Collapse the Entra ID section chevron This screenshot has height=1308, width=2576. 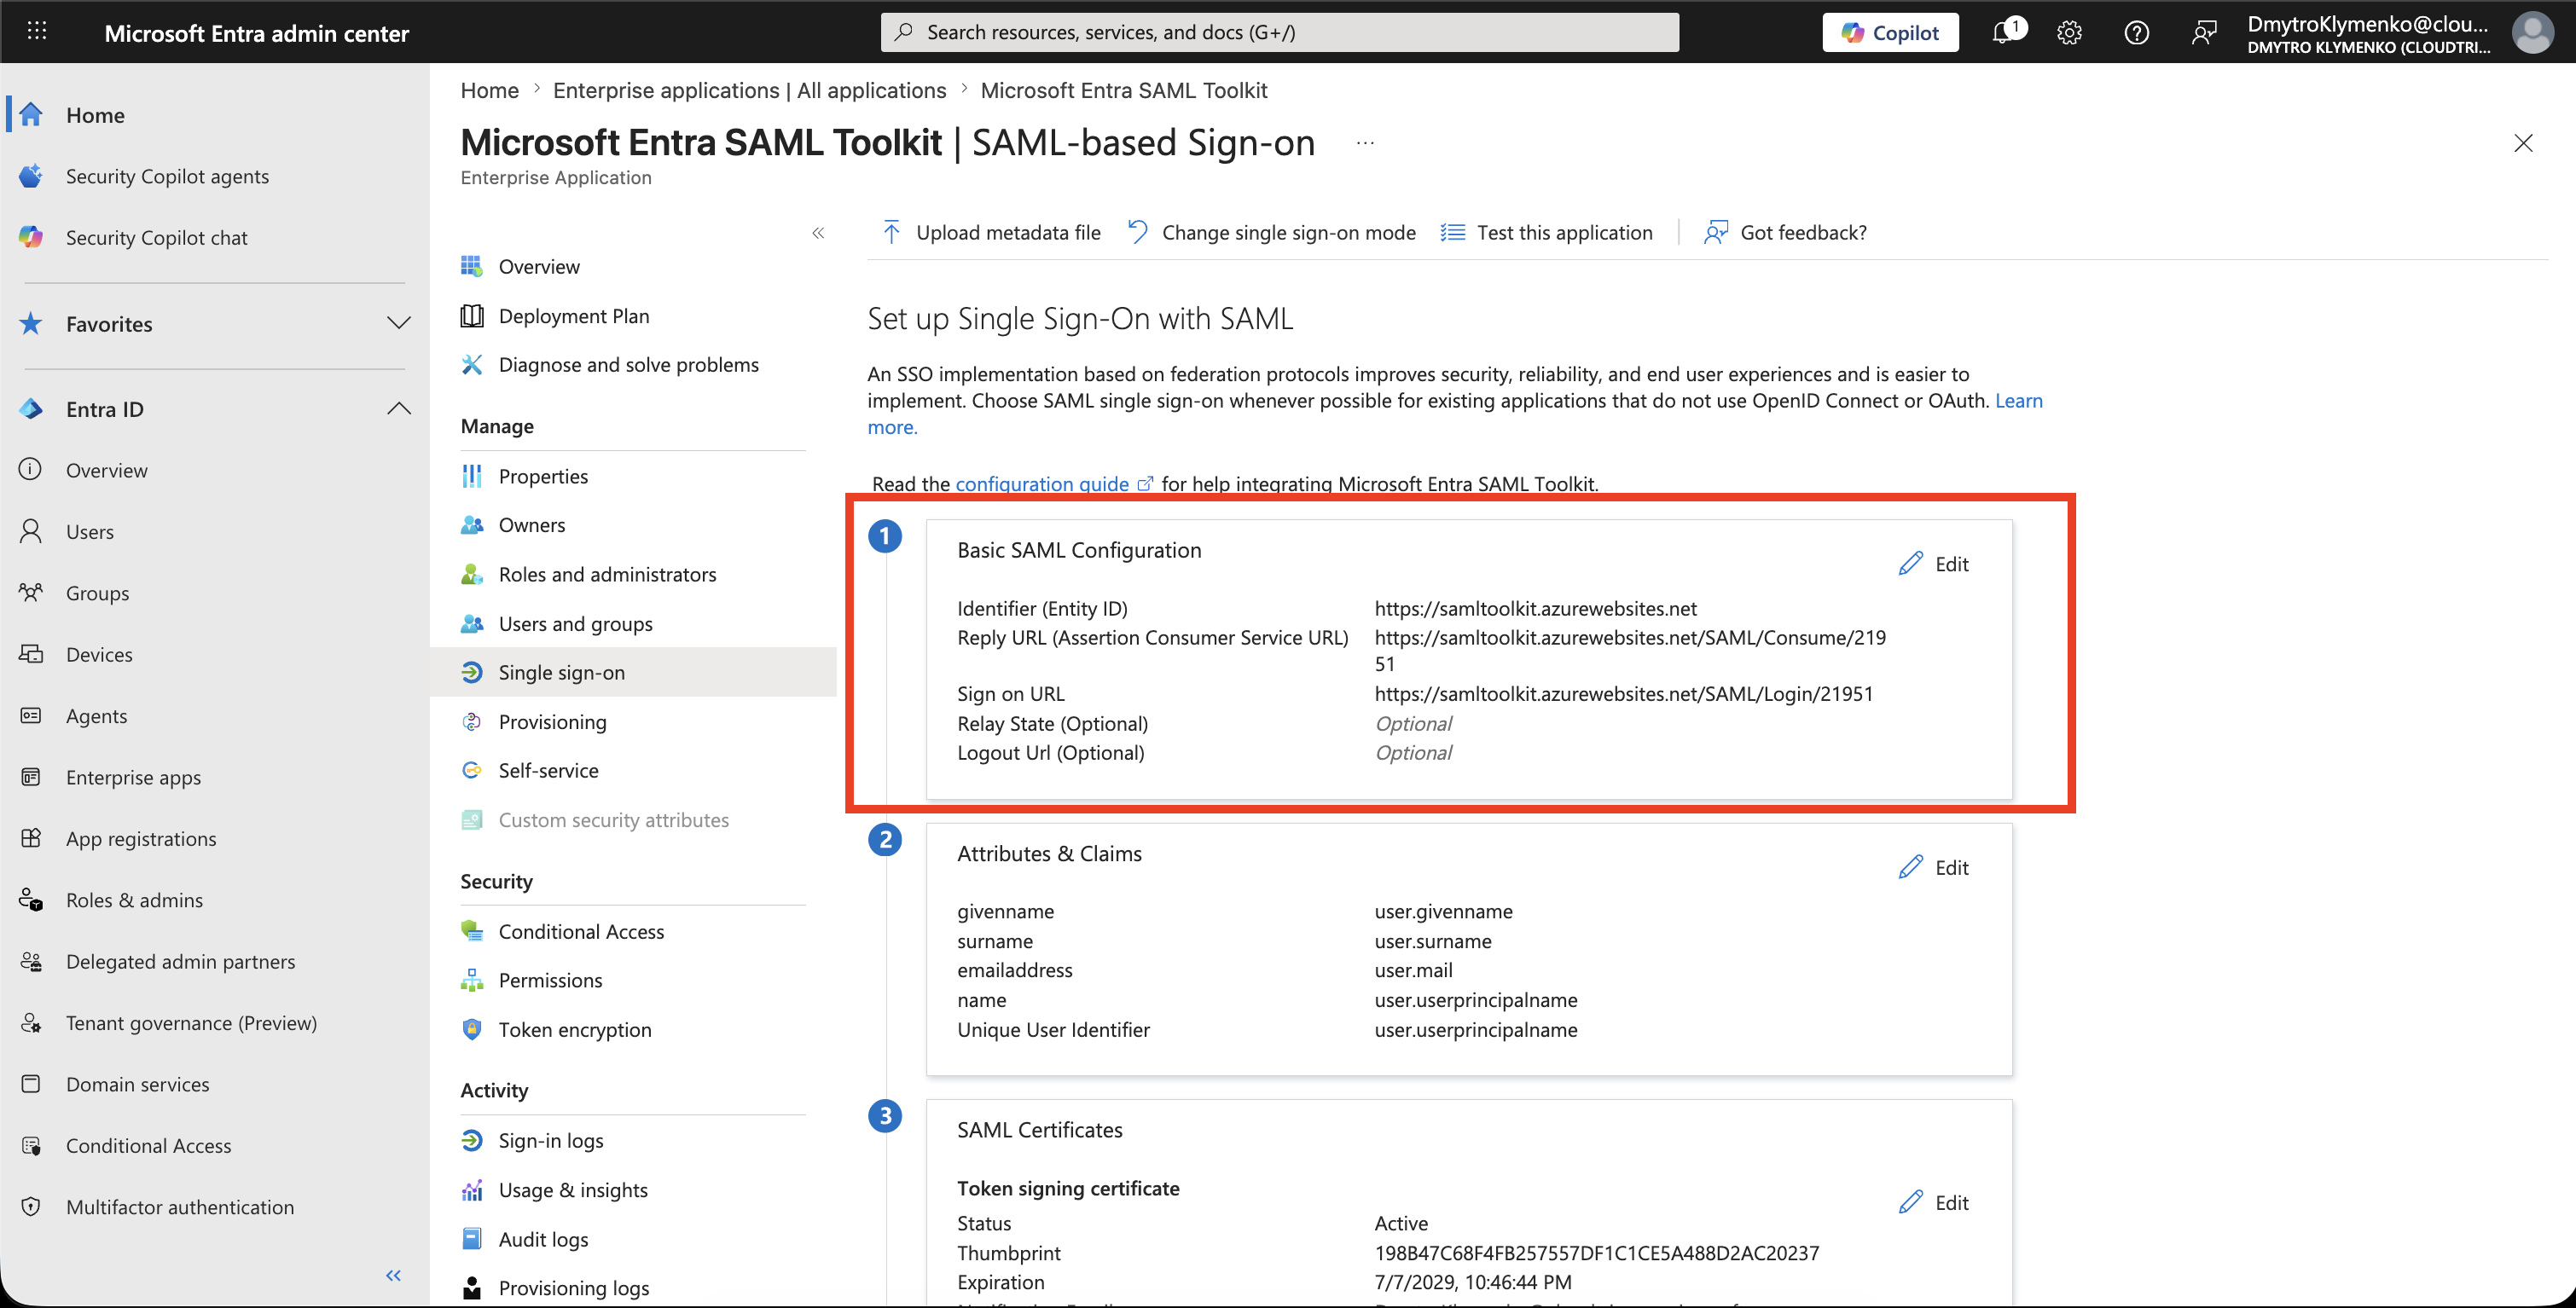pos(398,408)
